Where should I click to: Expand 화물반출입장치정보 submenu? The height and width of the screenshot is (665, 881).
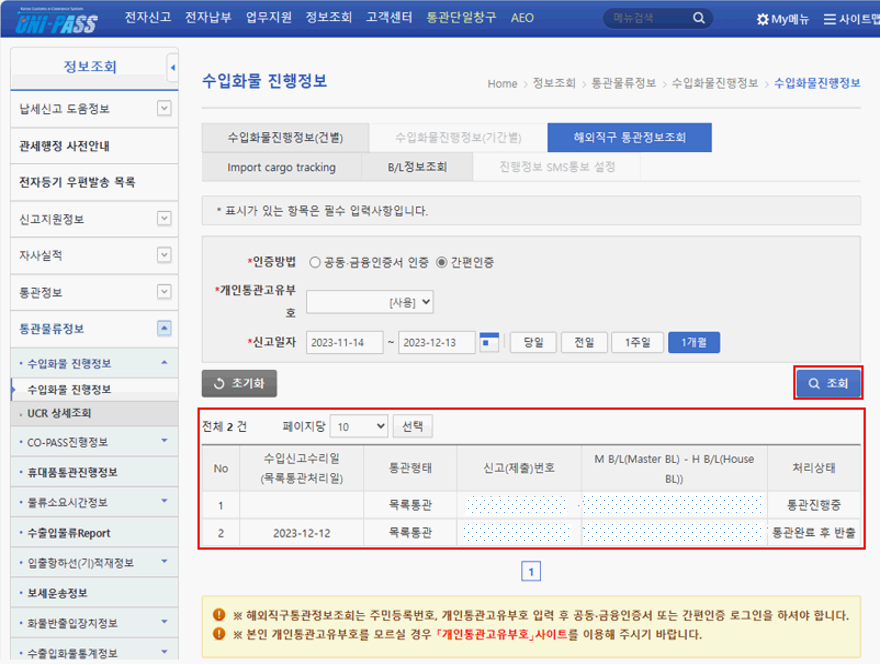click(164, 622)
